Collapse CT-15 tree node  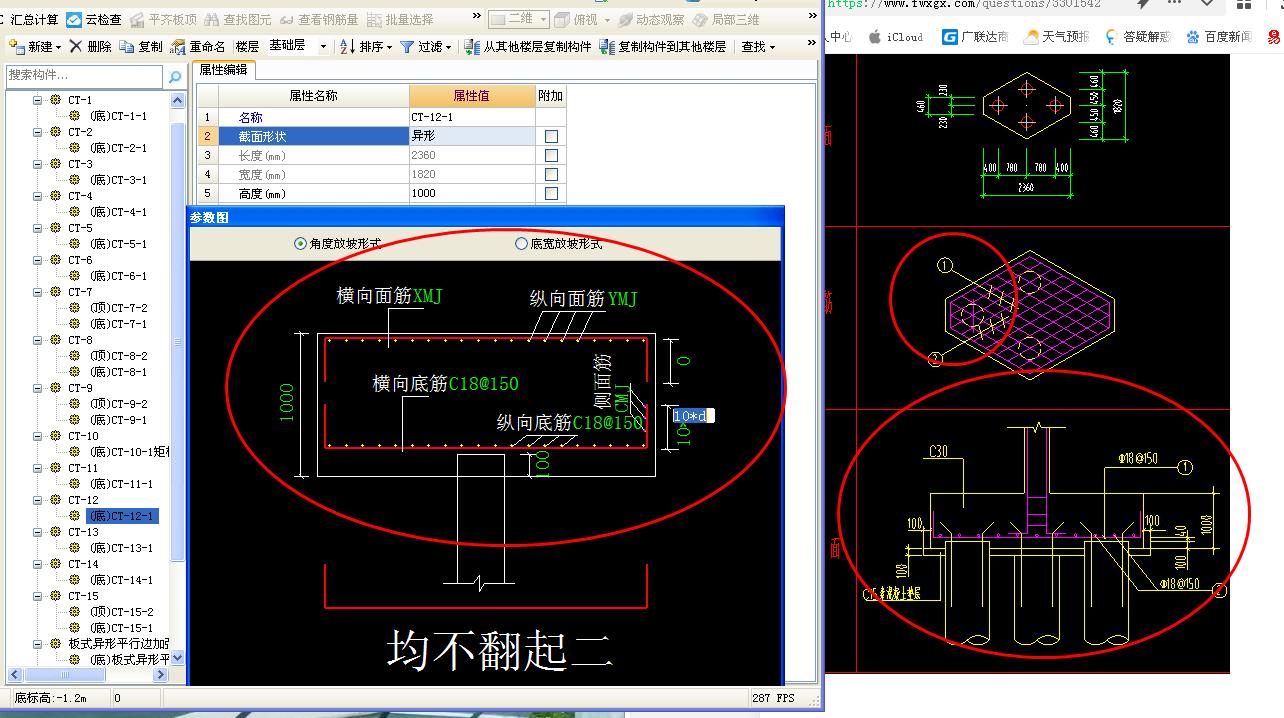(x=38, y=596)
